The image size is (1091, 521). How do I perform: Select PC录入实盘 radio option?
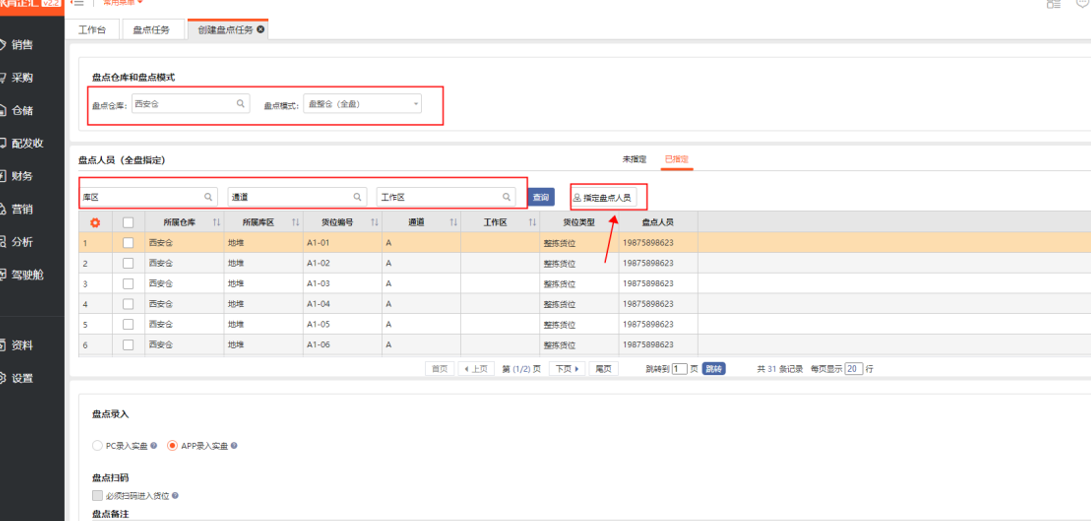click(97, 446)
